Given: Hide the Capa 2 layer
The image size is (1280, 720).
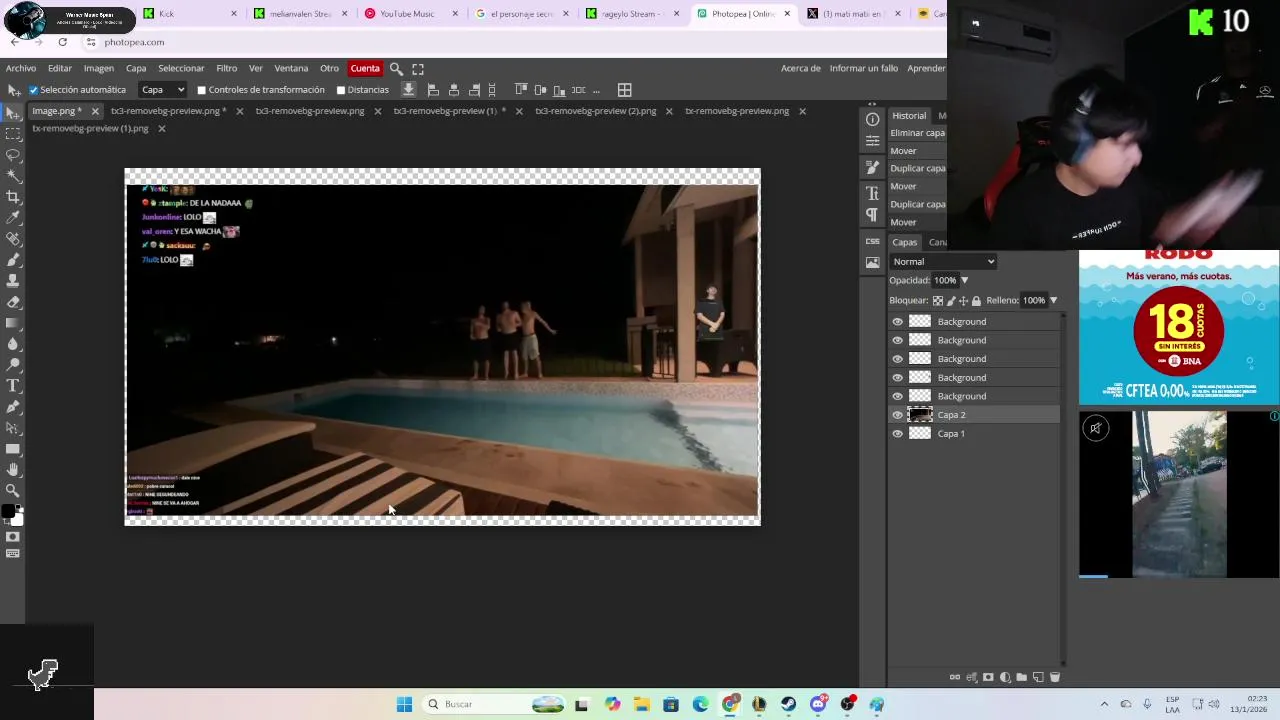Looking at the screenshot, I should click(x=897, y=415).
